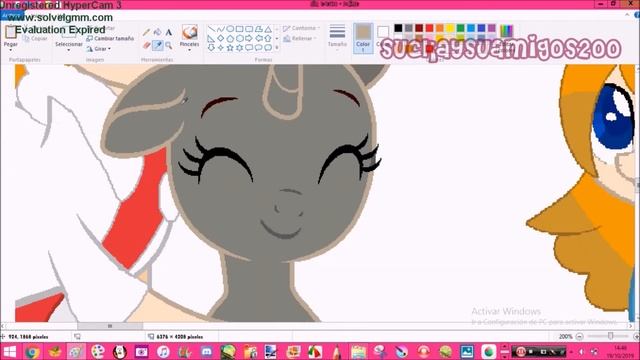
Task: Open the music app taskbar icon
Action: click(x=163, y=351)
